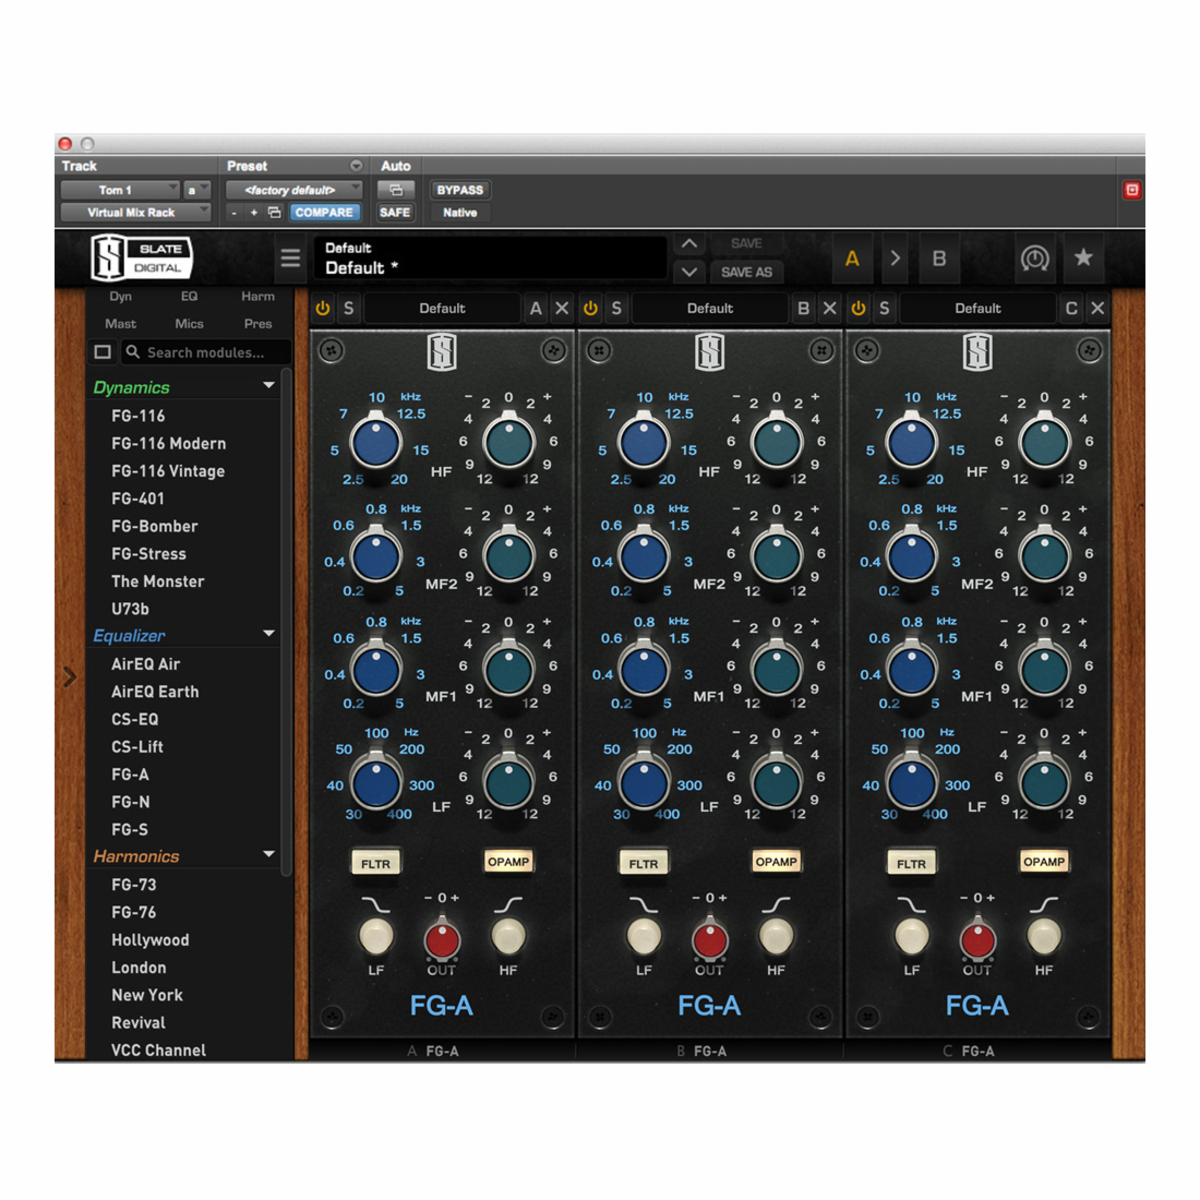Image resolution: width=1200 pixels, height=1200 pixels.
Task: Click the Search modules field
Action: (x=207, y=352)
